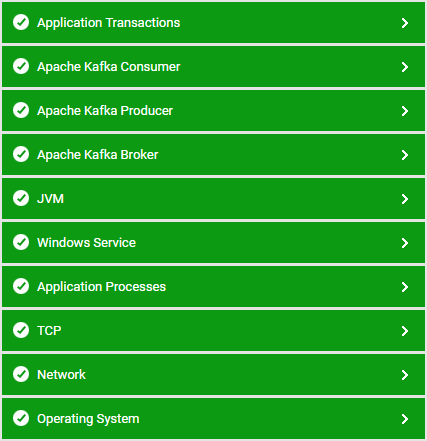427x441 pixels.
Task: Open the JVM layer with its right arrow
Action: [x=405, y=199]
